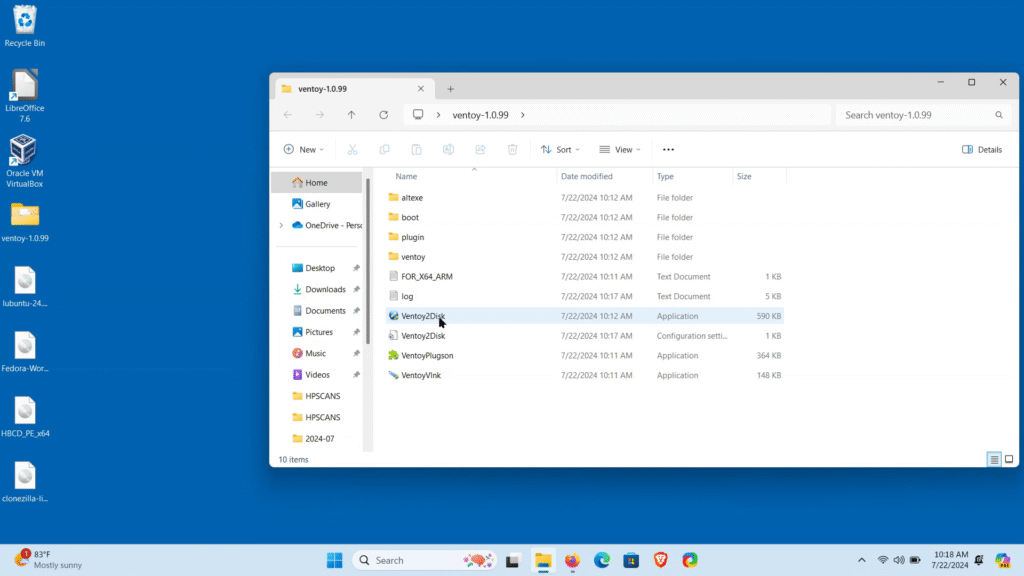Screen dimensions: 1024x576
Task: Launch VentoyPlugson application in file list
Action: (427, 355)
